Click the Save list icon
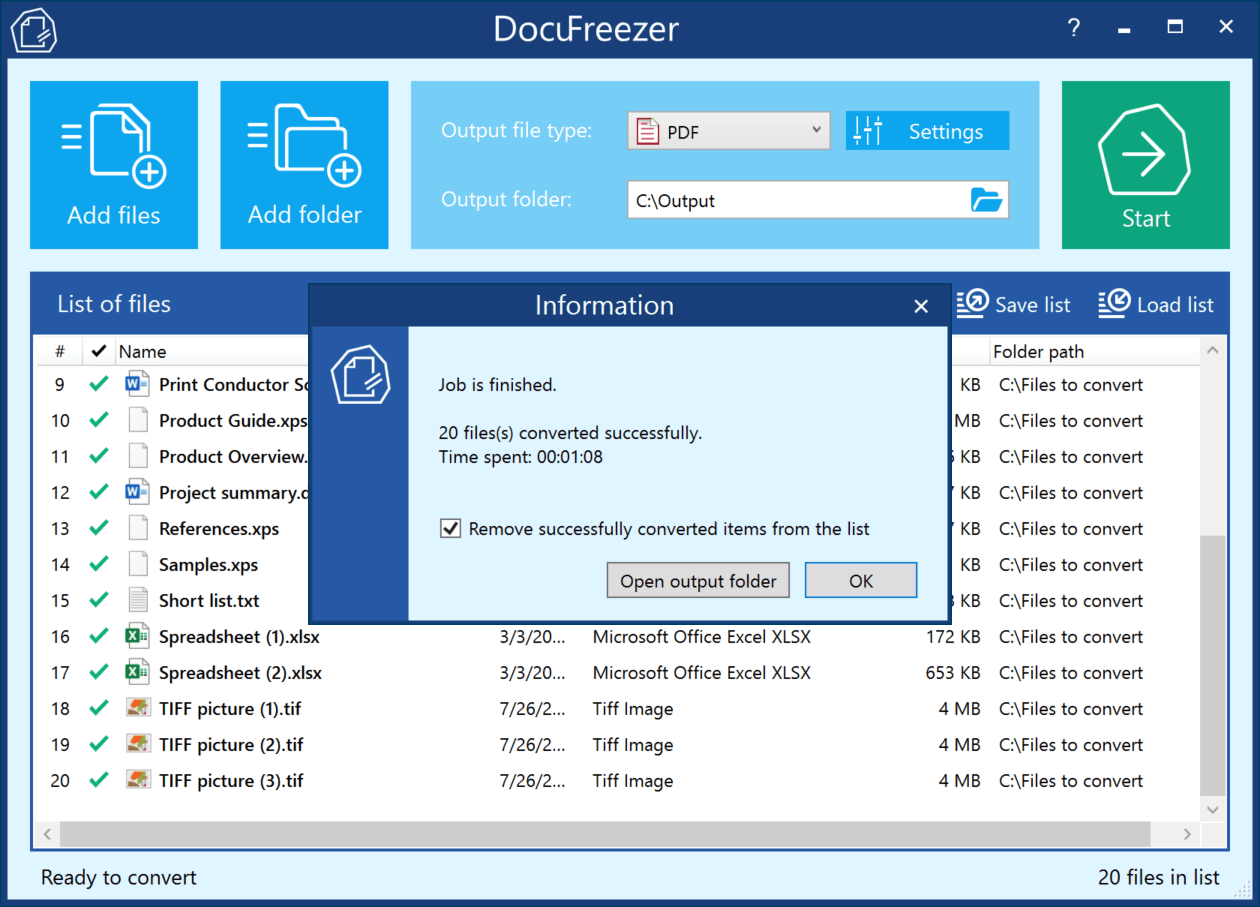The image size is (1260, 907). (972, 304)
